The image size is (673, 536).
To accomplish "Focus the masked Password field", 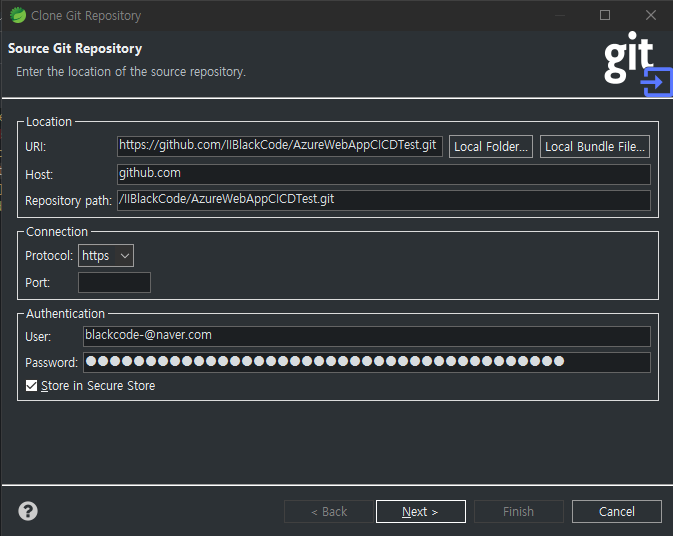I will (367, 362).
